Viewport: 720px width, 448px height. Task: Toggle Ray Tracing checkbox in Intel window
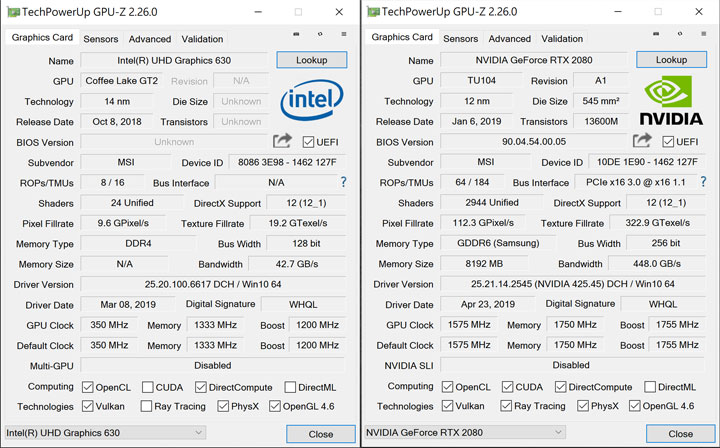point(146,406)
